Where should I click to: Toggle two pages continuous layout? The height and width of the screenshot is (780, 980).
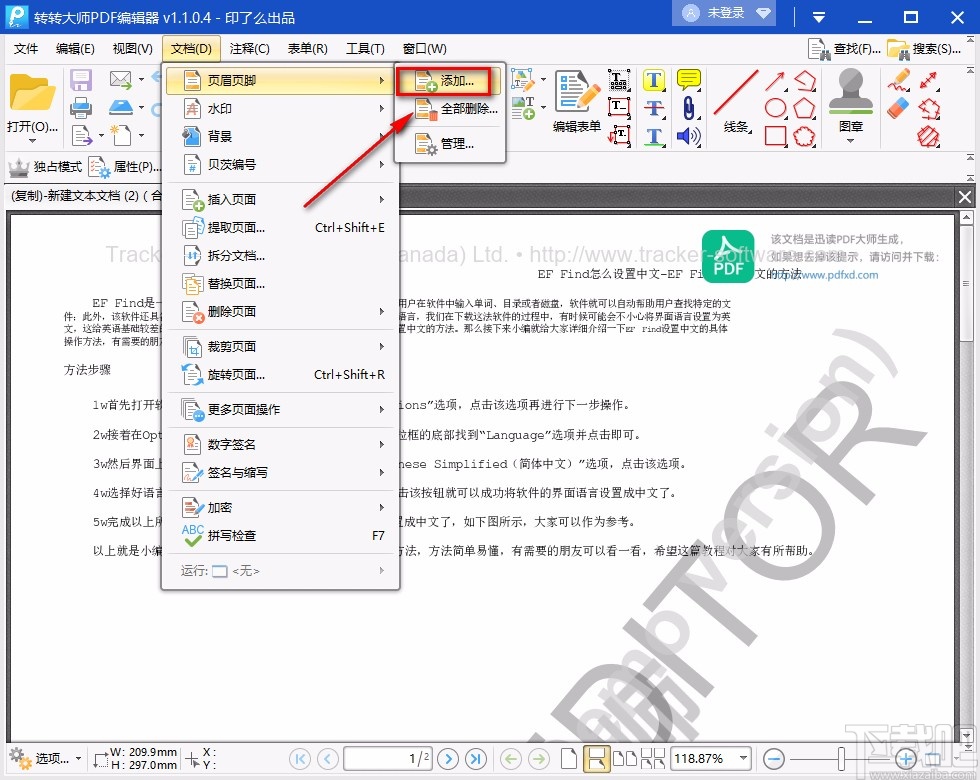pos(652,759)
